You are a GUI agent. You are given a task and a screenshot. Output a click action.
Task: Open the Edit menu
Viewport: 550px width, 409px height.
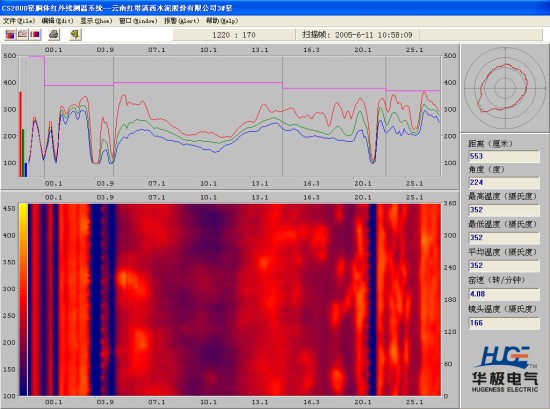[57, 21]
